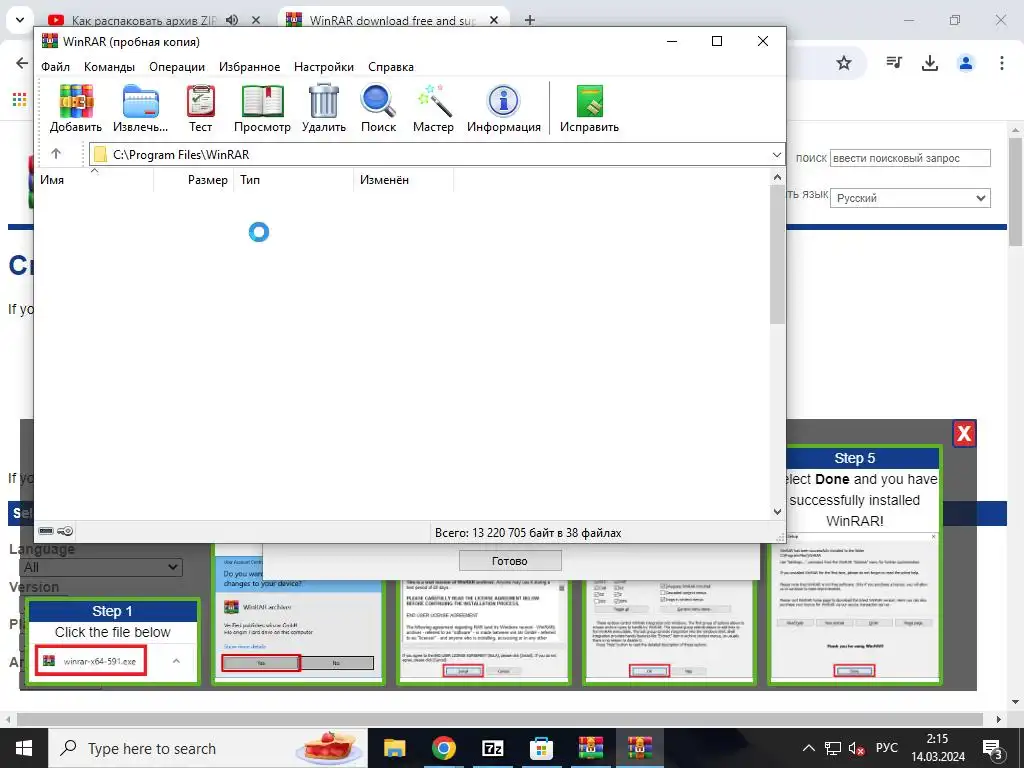
Task: Close the WinRAR download browser tab
Action: coord(494,20)
